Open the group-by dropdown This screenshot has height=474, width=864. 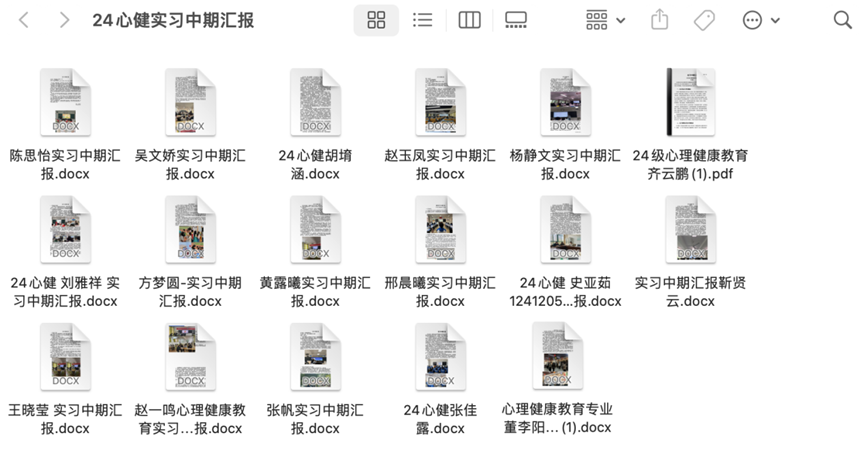pos(606,20)
